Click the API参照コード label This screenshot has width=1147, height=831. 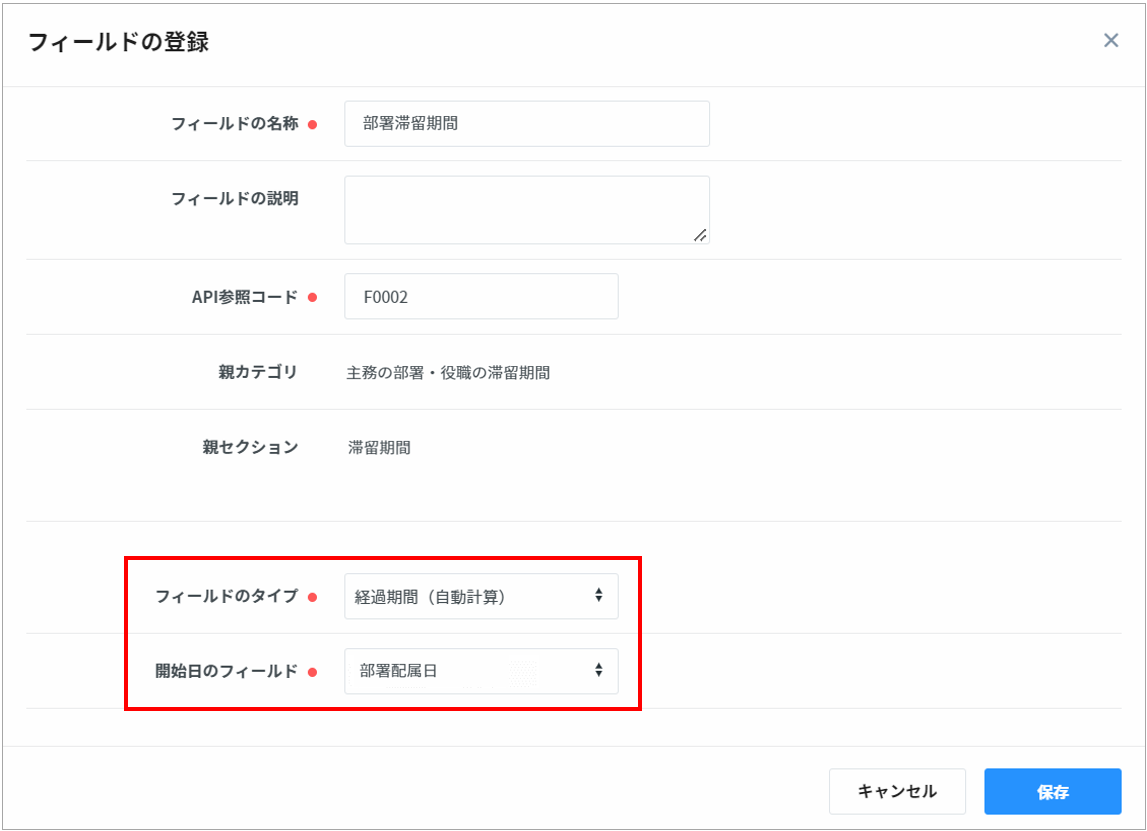pyautogui.click(x=244, y=297)
